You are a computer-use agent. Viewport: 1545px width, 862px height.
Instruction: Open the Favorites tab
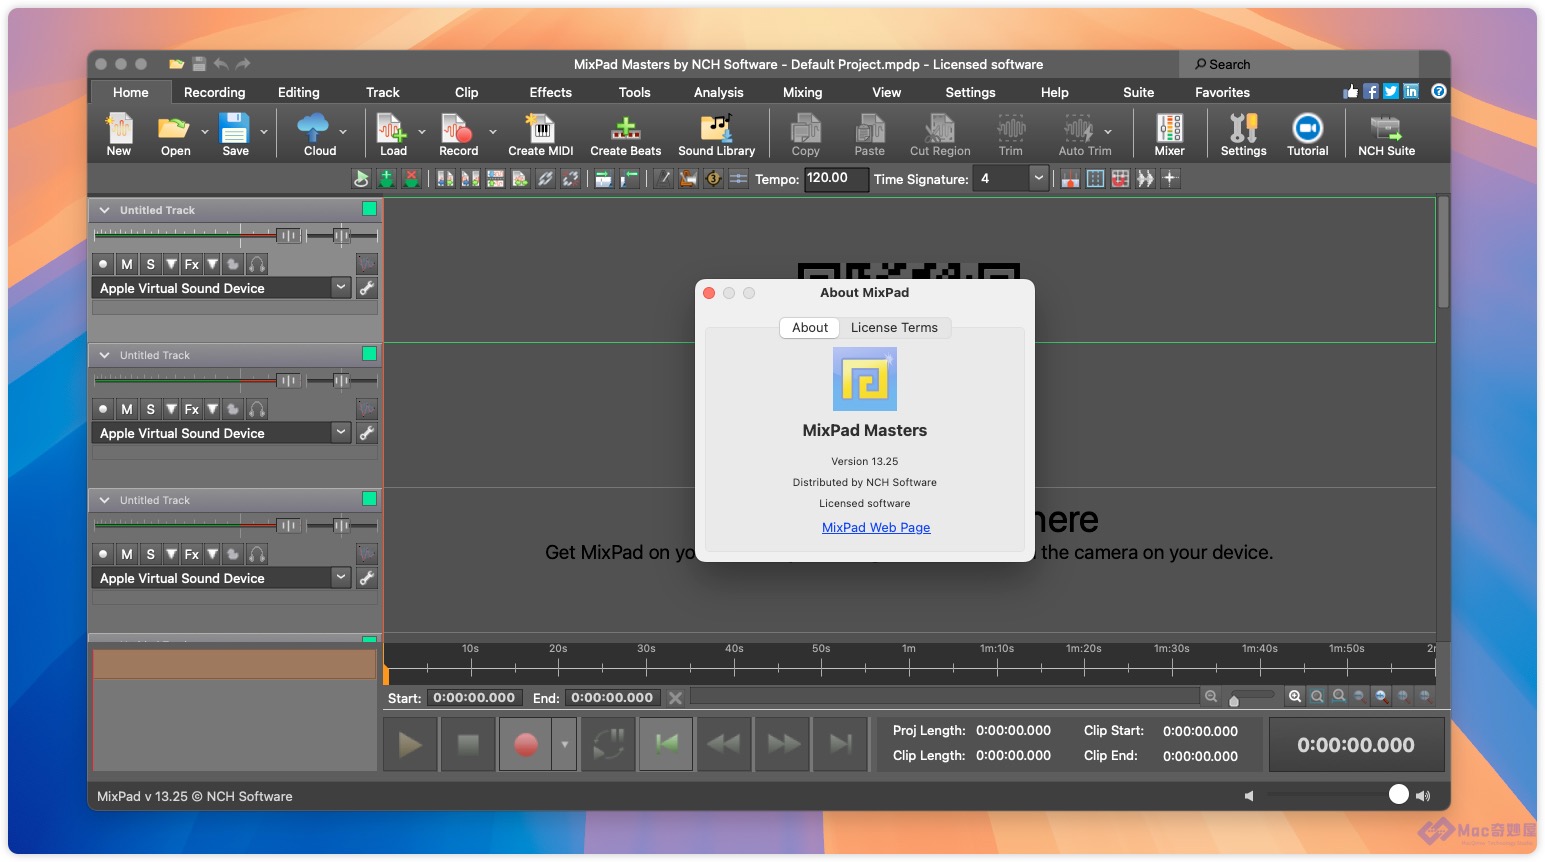tap(1222, 92)
